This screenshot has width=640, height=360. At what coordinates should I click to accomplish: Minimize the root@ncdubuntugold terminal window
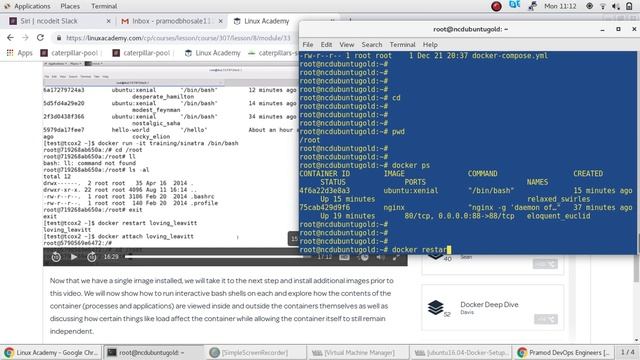(x=602, y=29)
